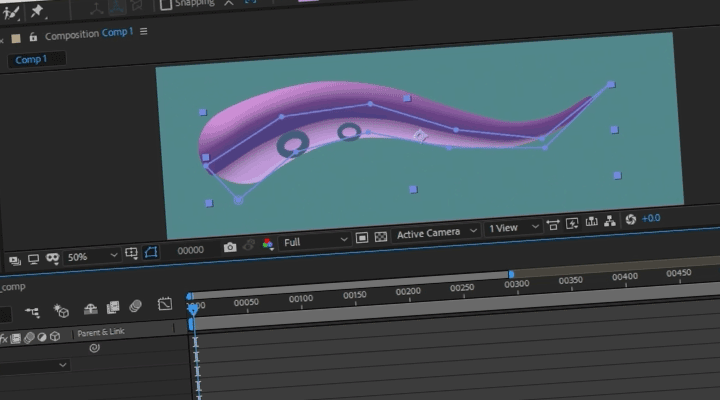720x400 pixels.
Task: Open the Graph Editor icon
Action: coord(165,304)
